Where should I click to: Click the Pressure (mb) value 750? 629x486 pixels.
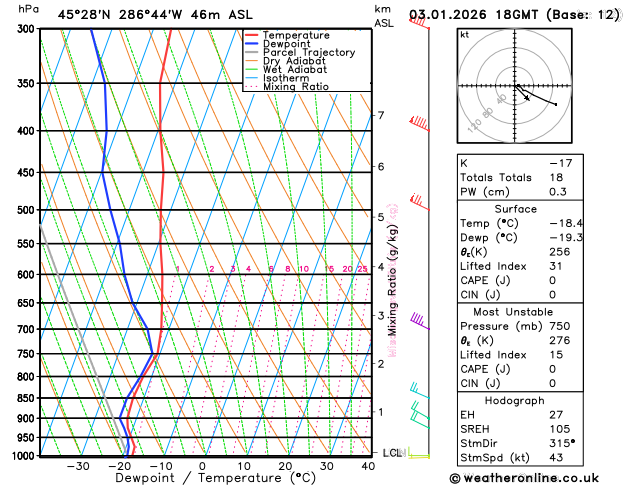pyautogui.click(x=560, y=326)
